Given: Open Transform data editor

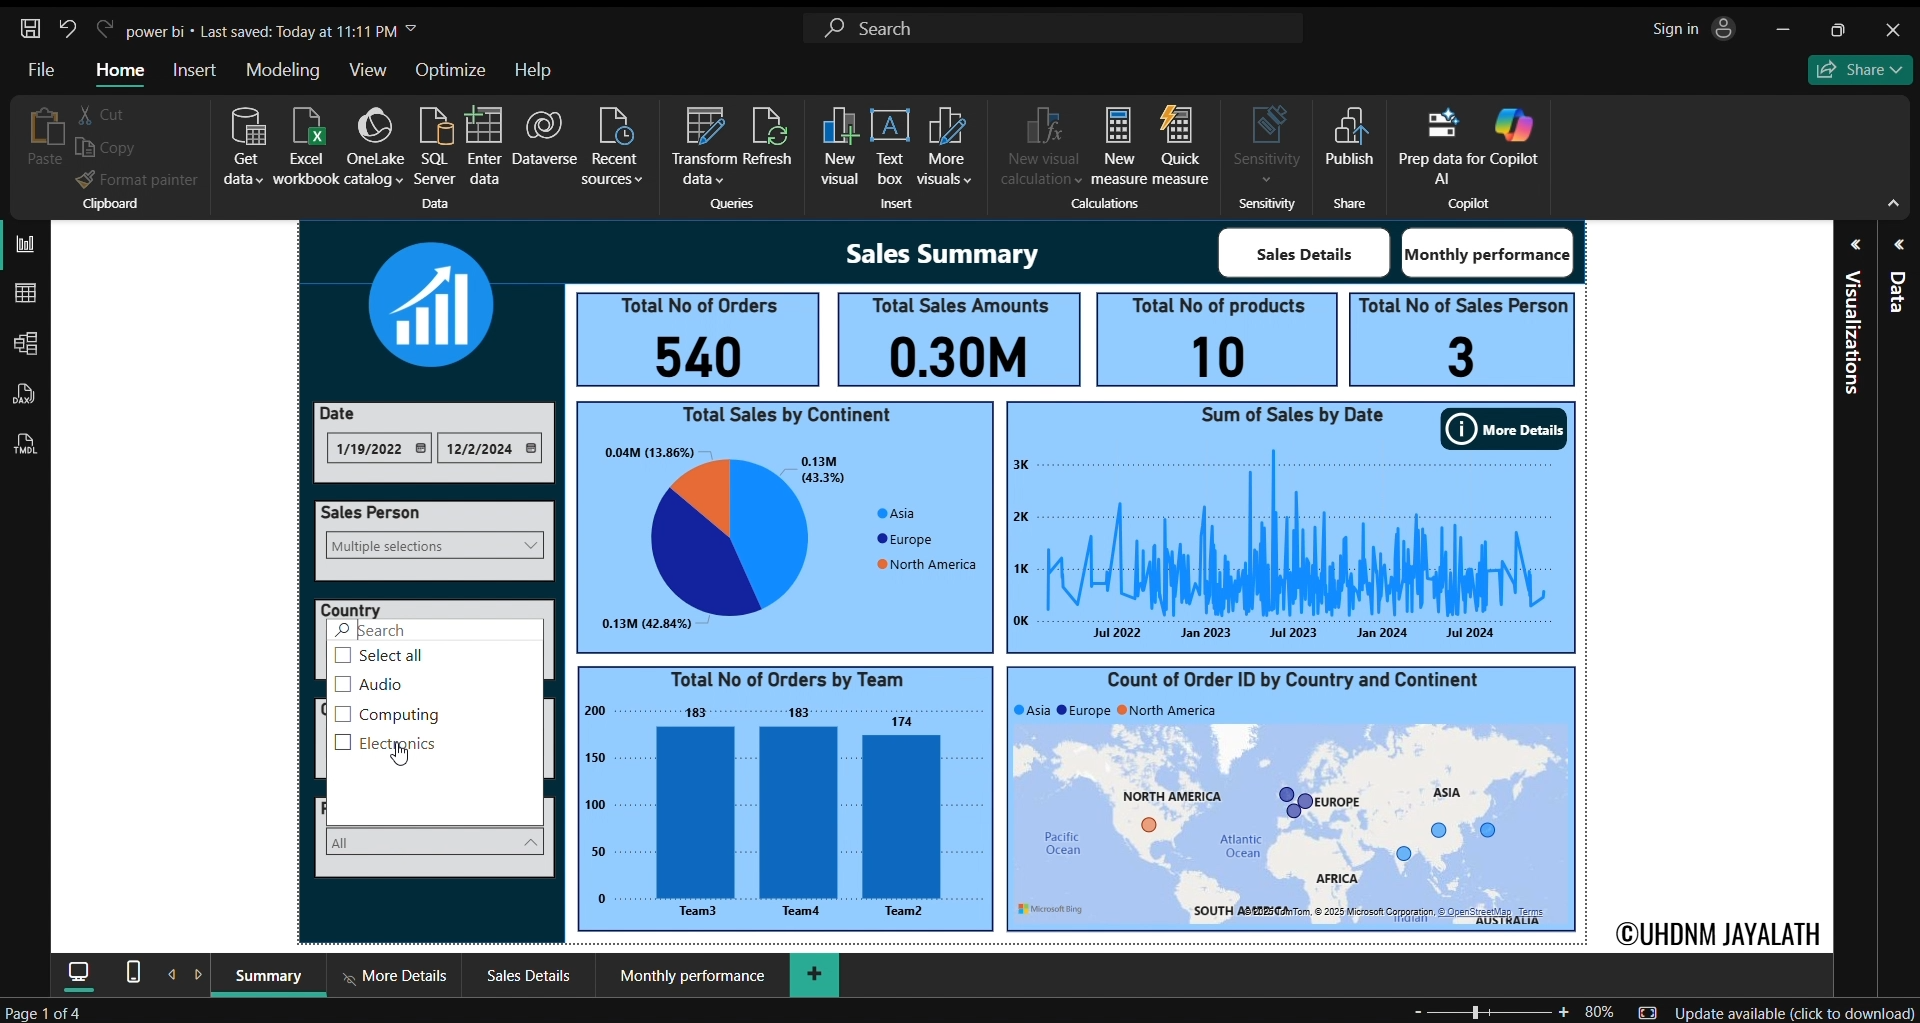Looking at the screenshot, I should [x=705, y=147].
